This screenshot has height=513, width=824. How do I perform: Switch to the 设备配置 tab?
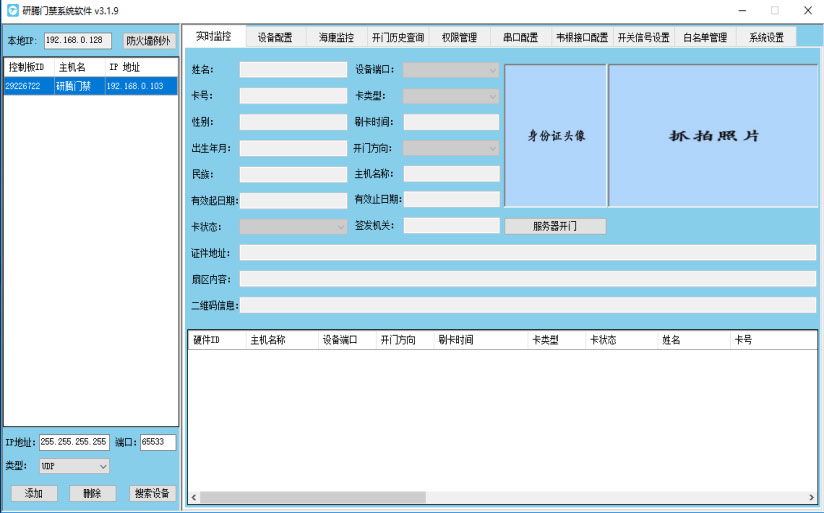(275, 38)
